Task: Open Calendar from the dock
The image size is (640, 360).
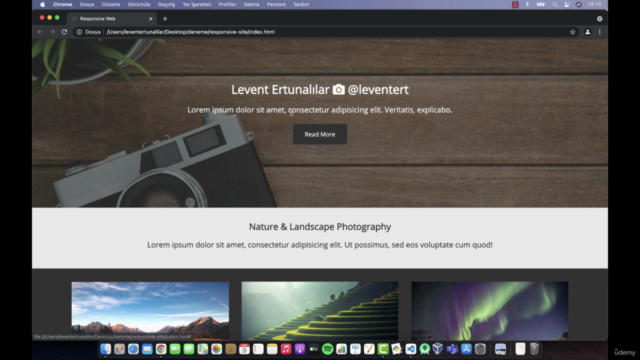Action: point(244,349)
